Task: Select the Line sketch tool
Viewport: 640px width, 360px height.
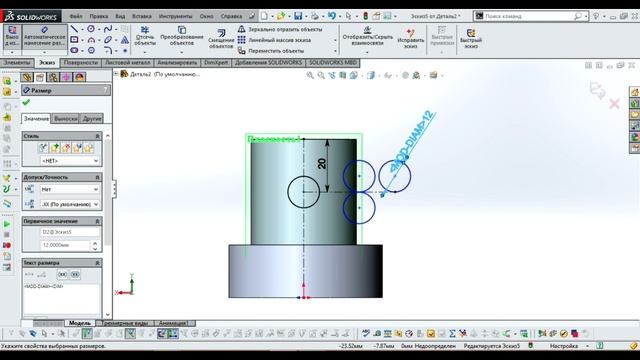Action: pyautogui.click(x=74, y=29)
